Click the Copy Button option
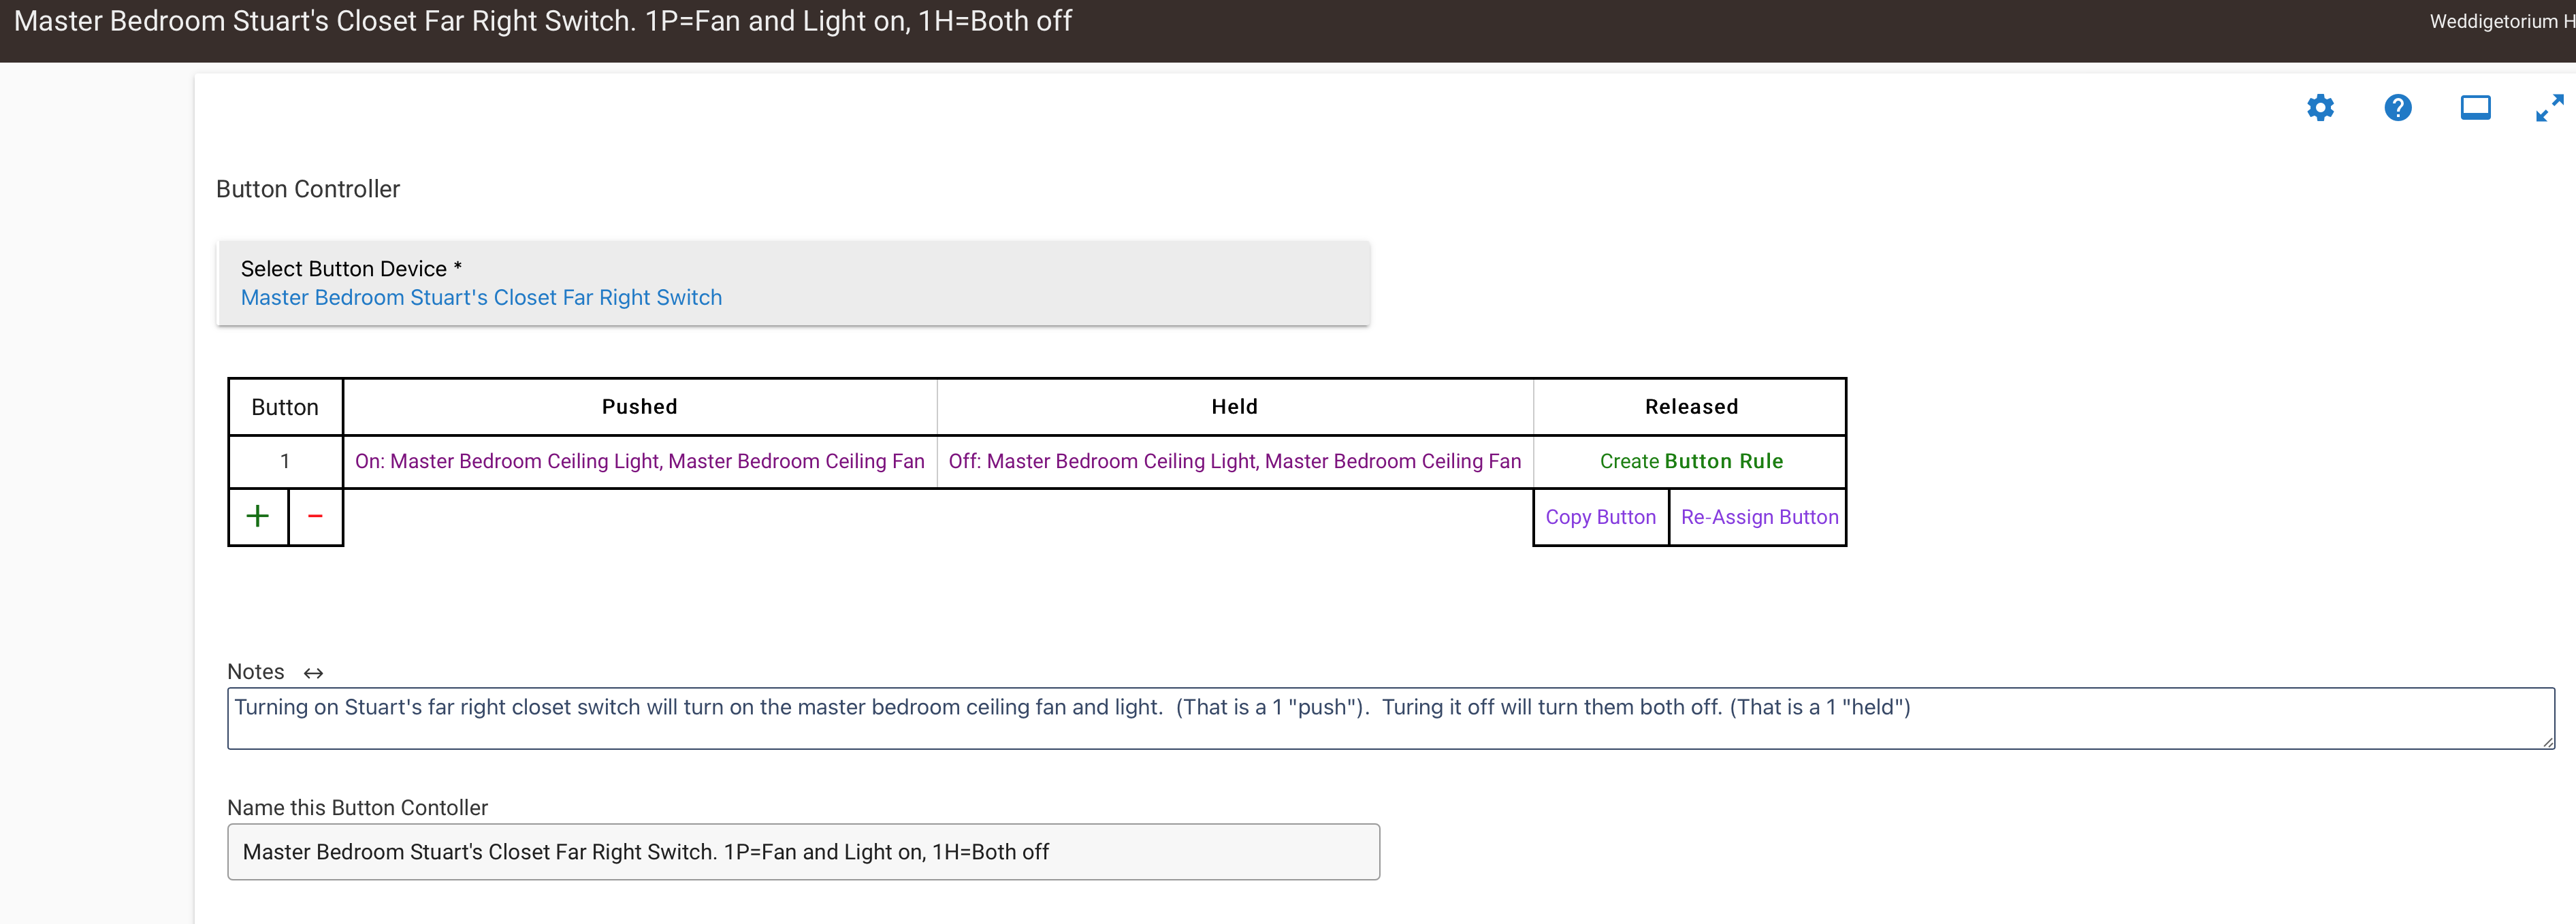Image resolution: width=2576 pixels, height=924 pixels. point(1600,517)
